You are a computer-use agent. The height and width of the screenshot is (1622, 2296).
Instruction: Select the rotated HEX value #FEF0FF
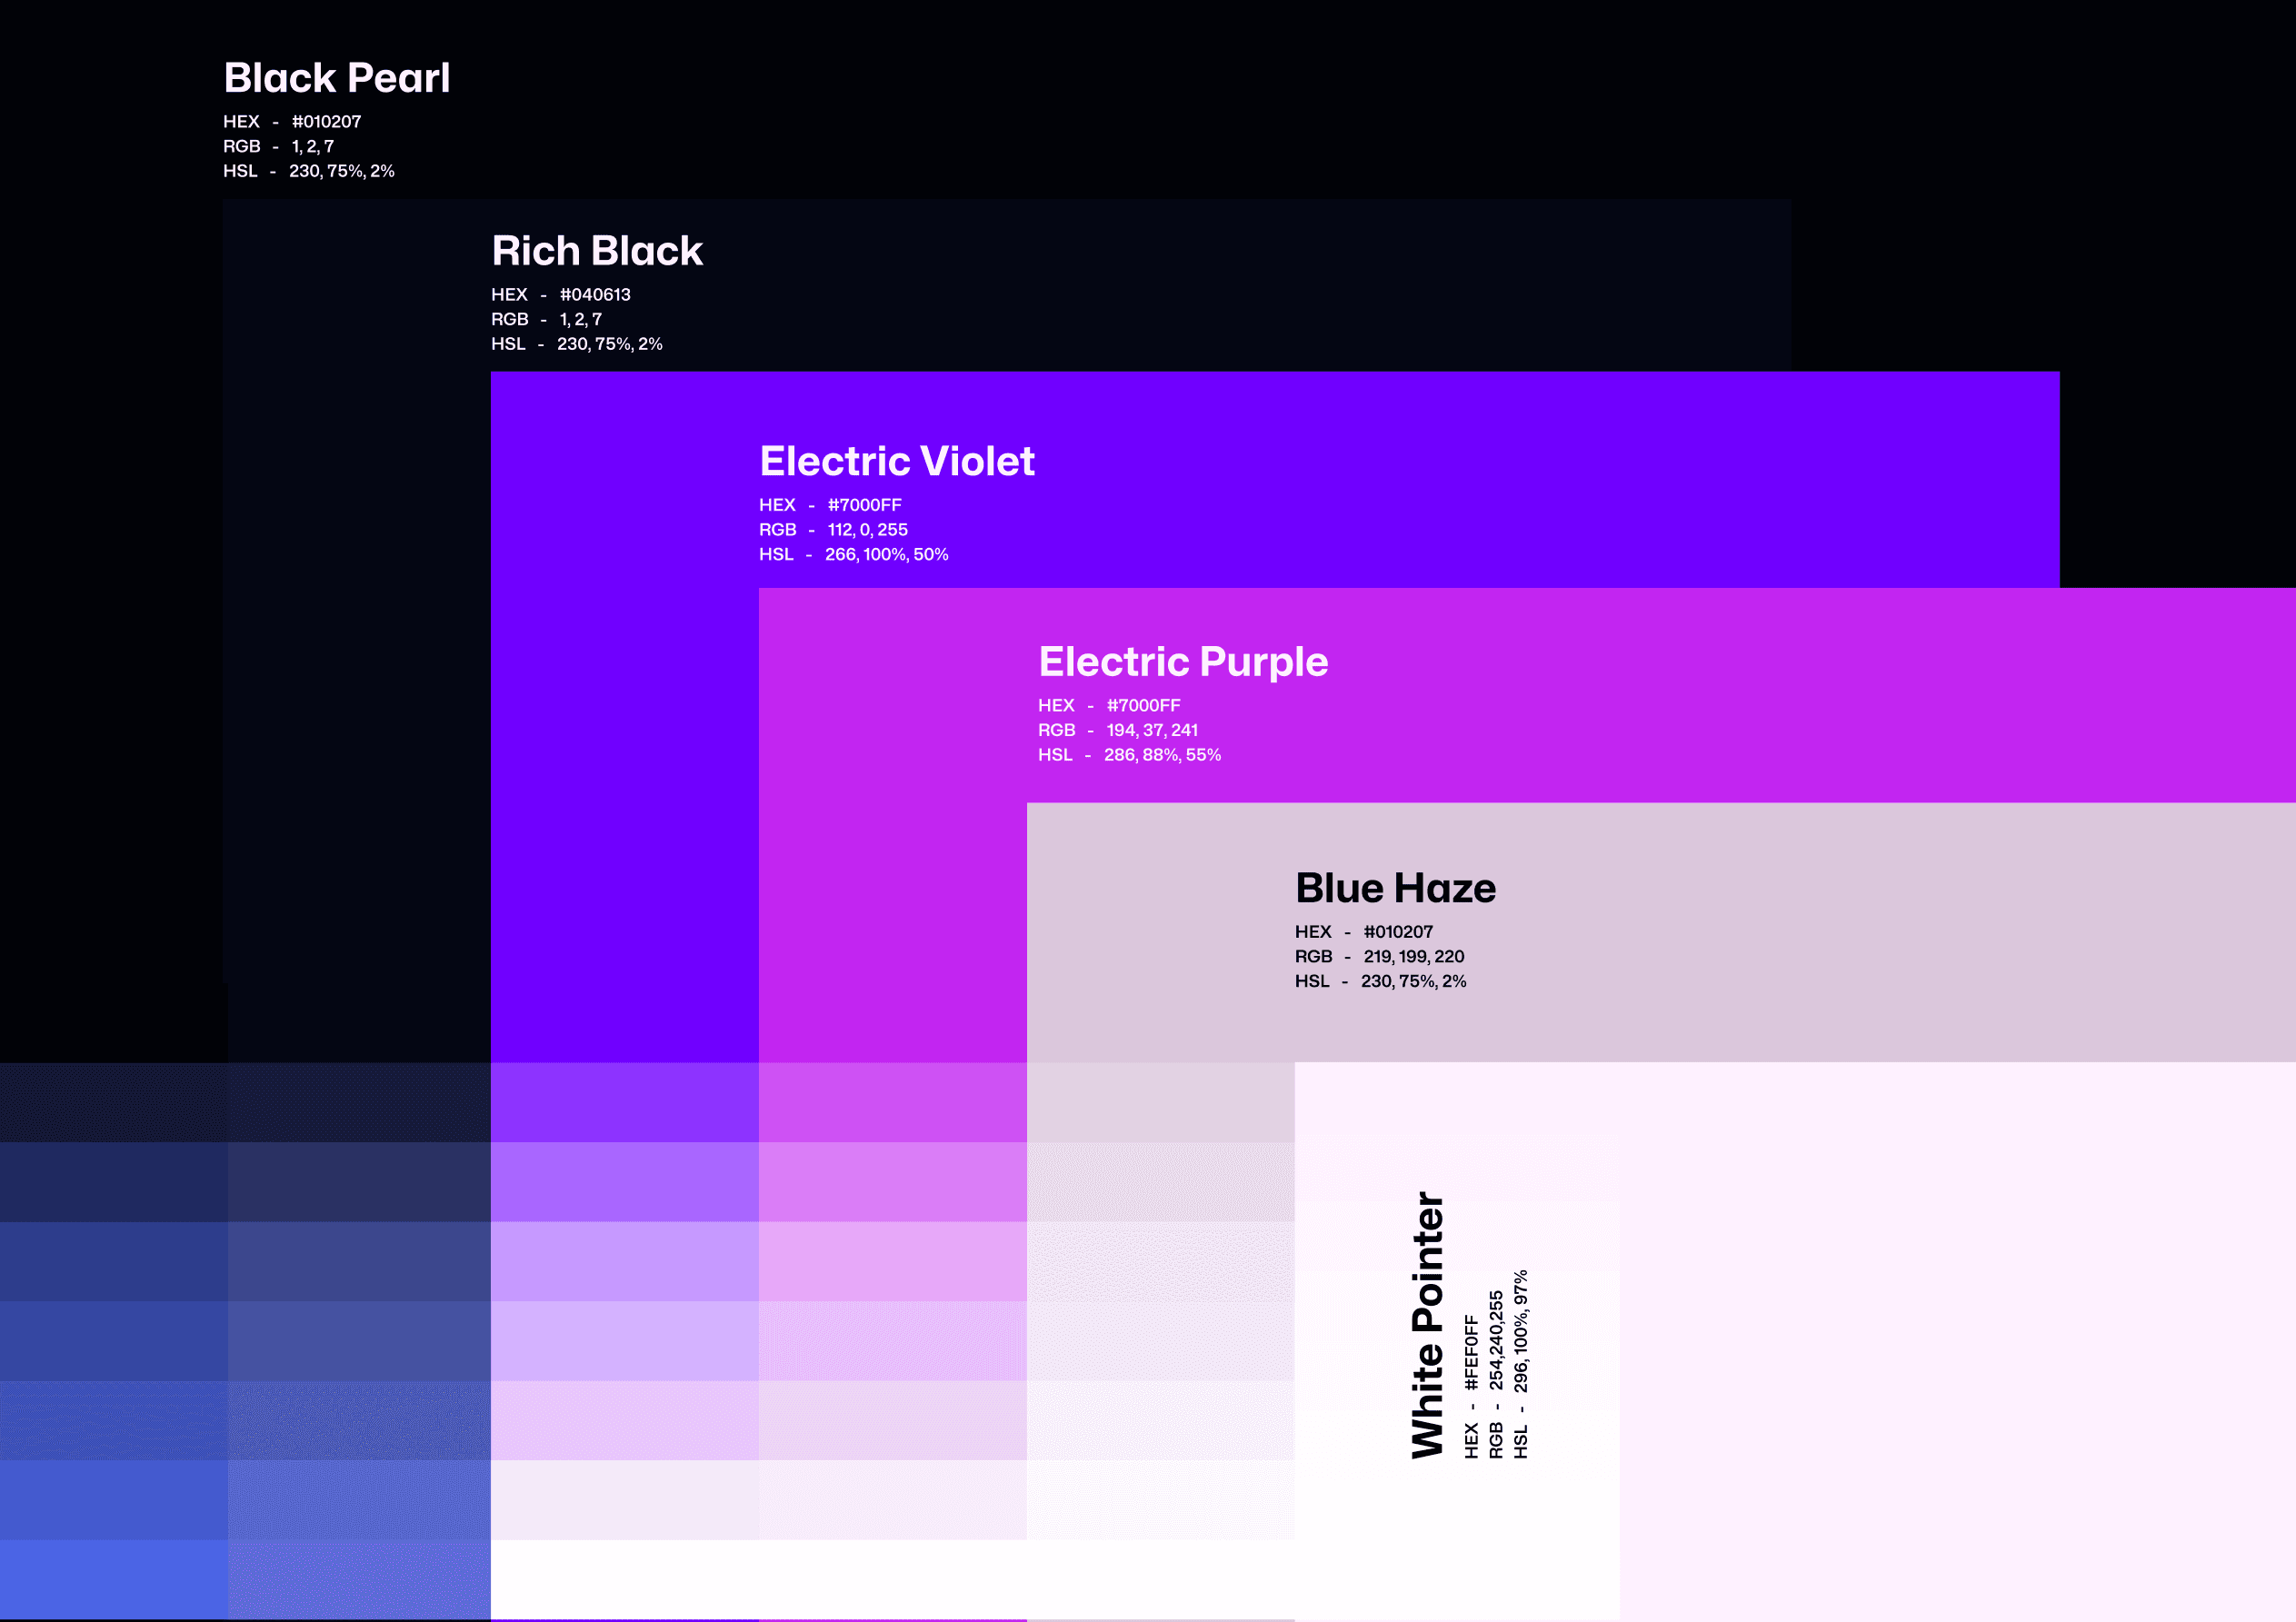point(1471,1353)
